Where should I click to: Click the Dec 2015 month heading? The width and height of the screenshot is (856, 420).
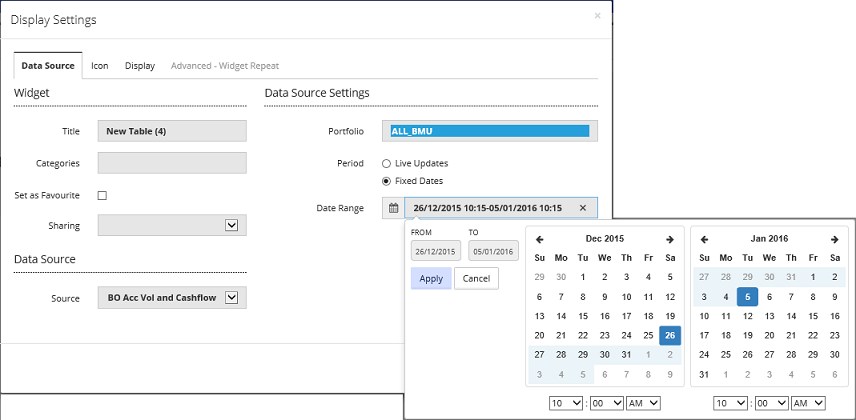pyautogui.click(x=605, y=239)
